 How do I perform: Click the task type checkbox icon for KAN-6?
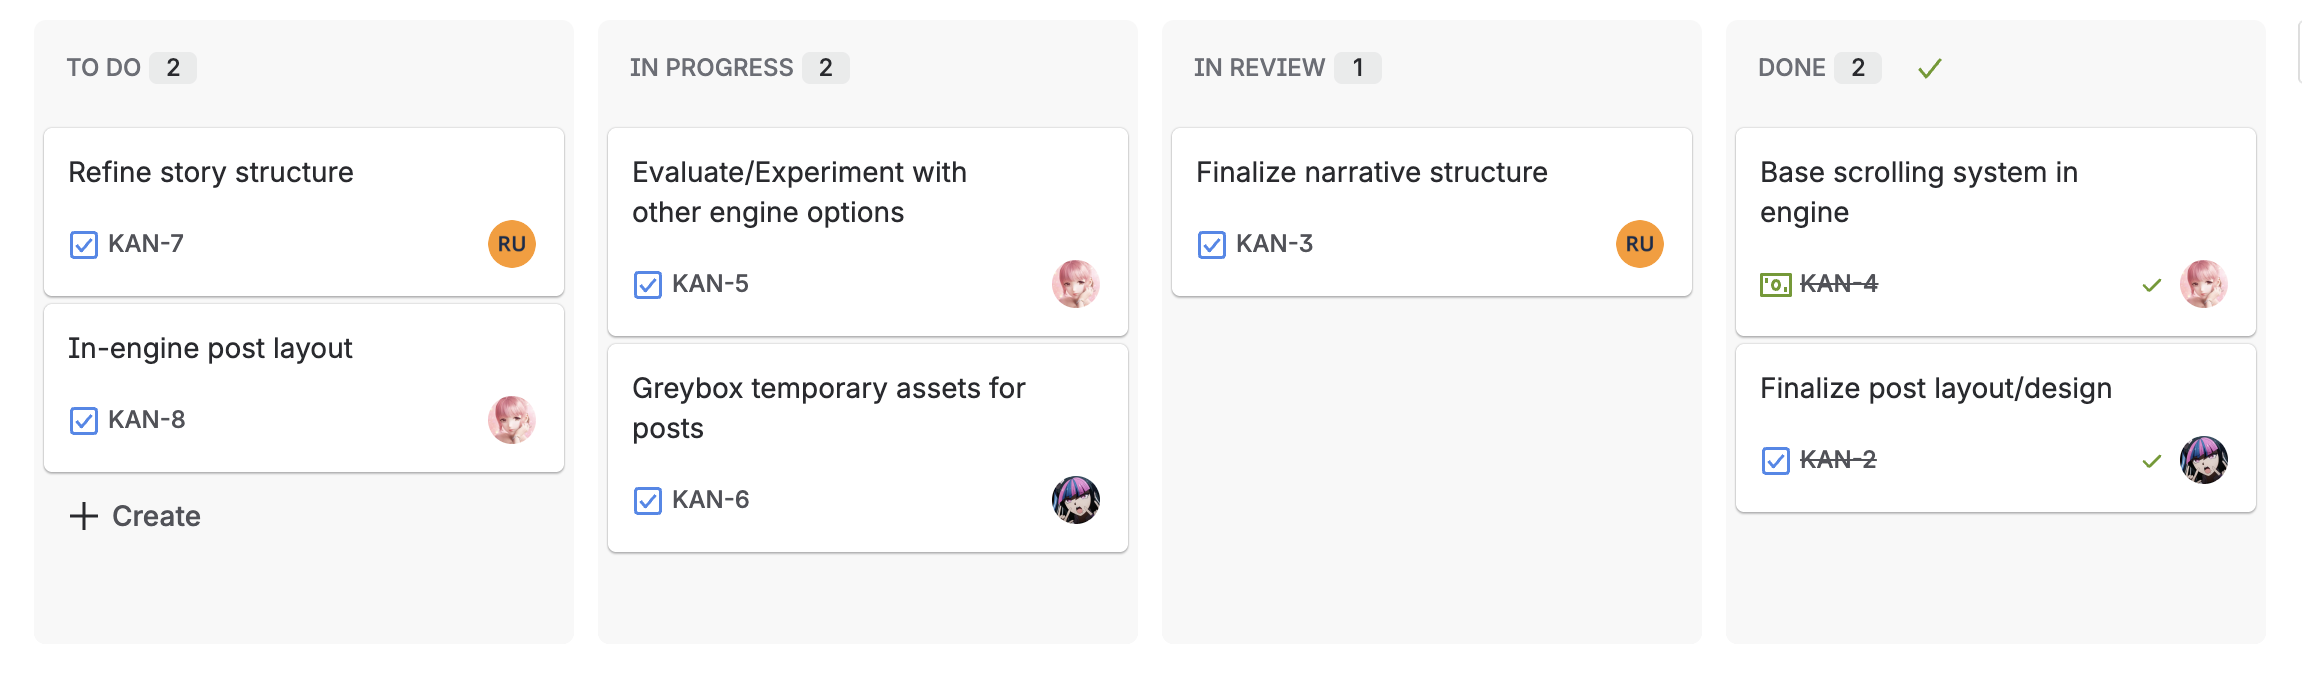point(648,501)
